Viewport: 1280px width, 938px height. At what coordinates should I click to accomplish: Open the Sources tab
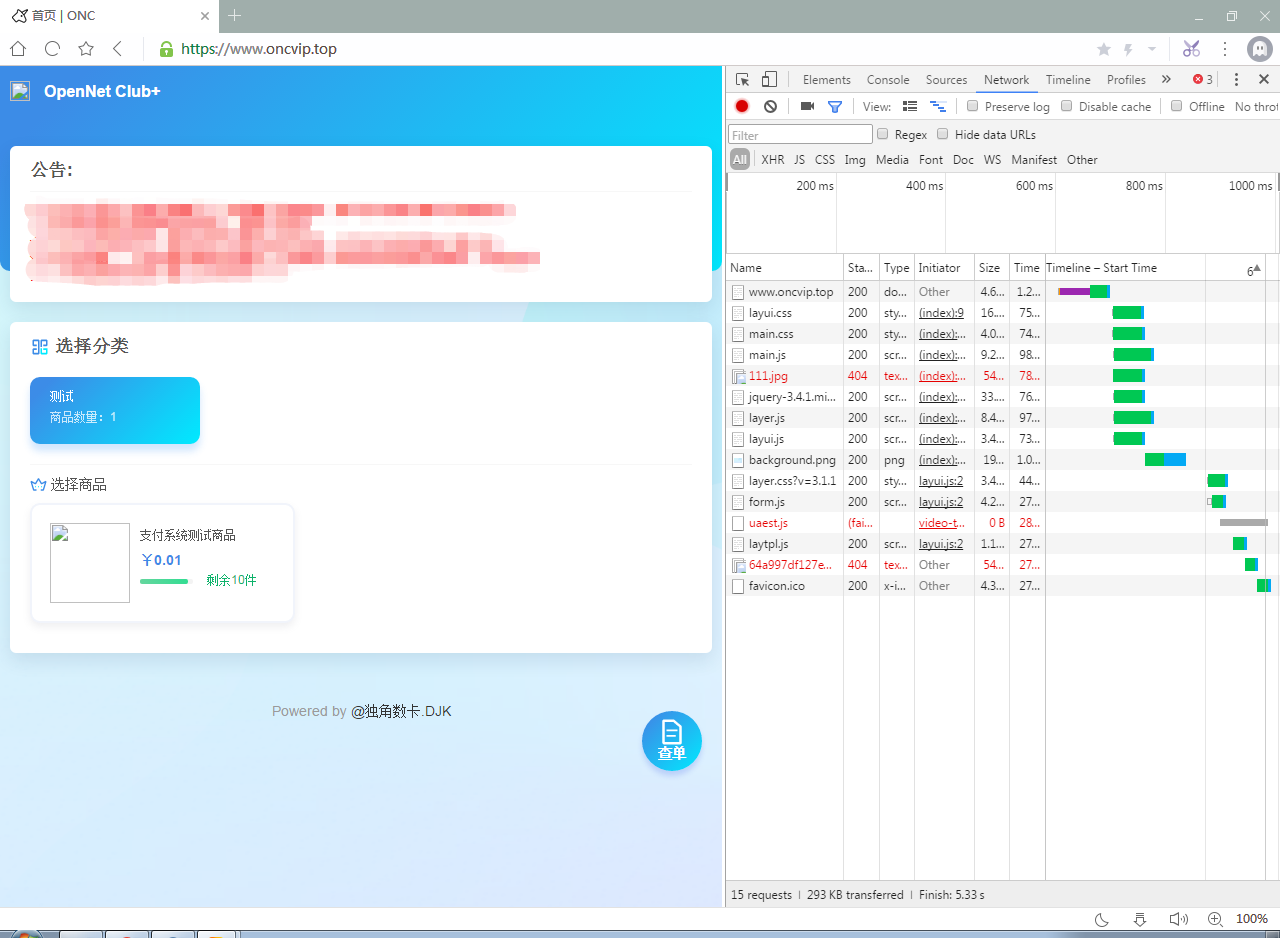[946, 80]
